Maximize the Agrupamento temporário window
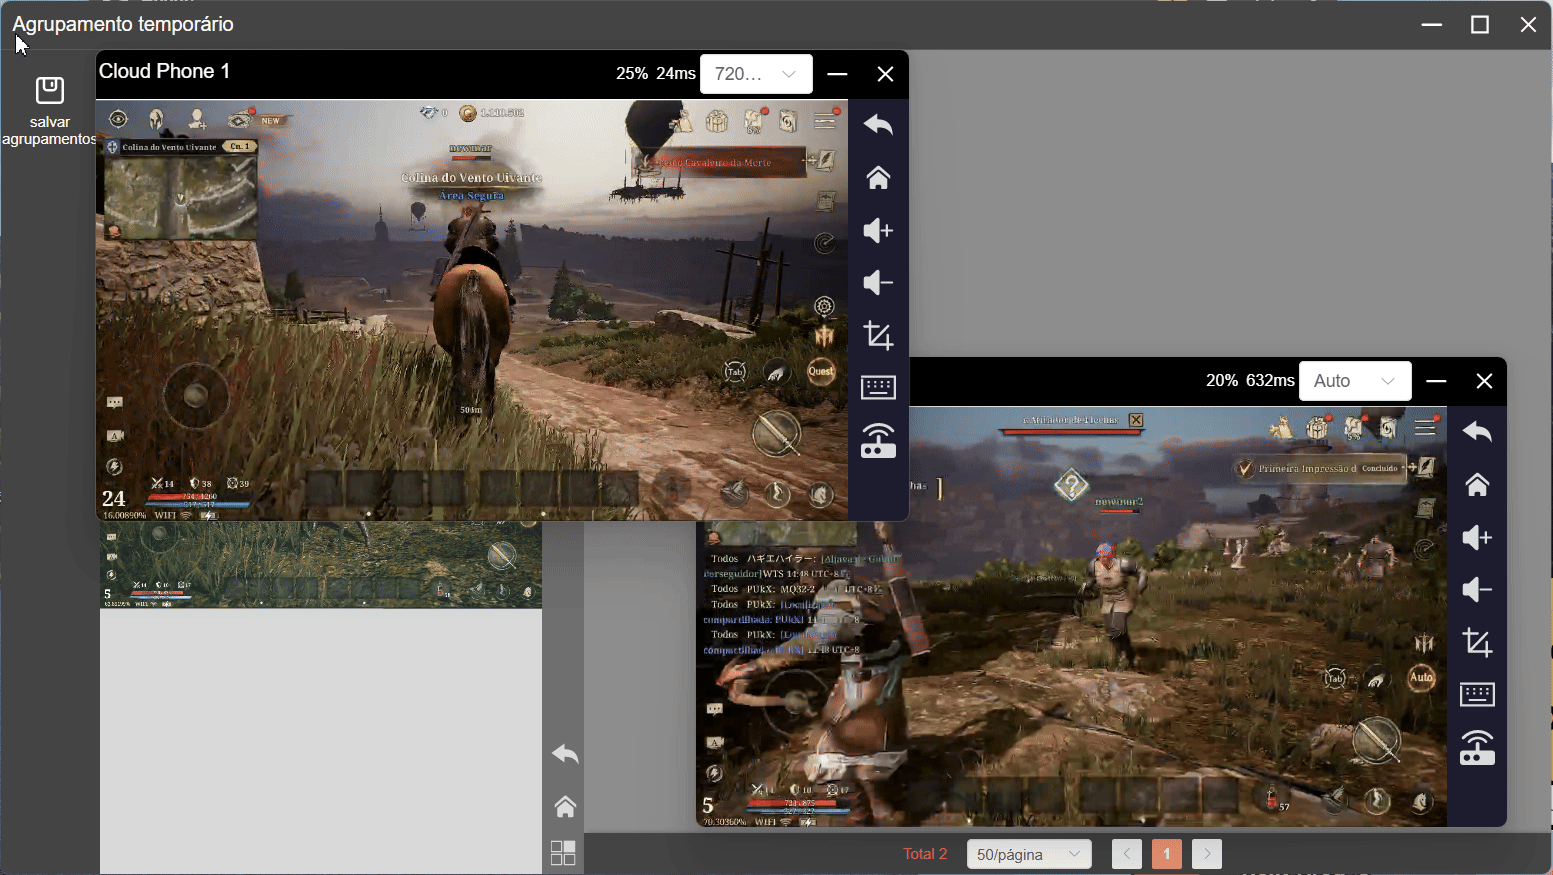 1480,25
